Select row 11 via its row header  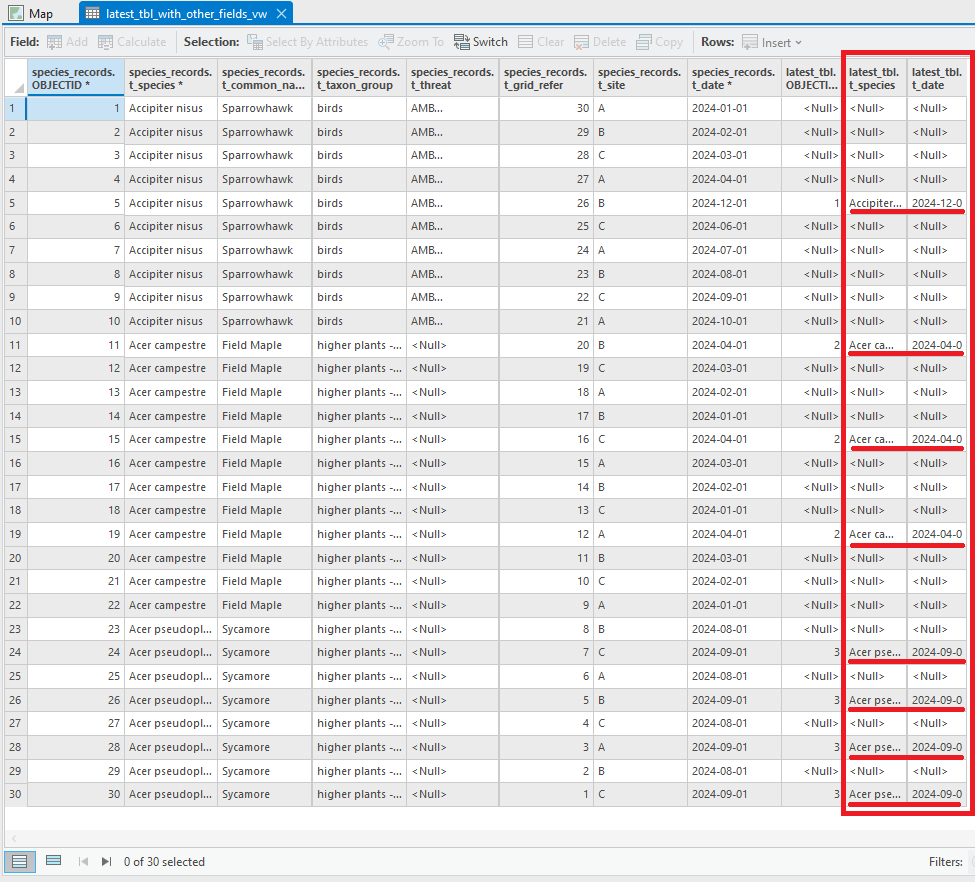(x=16, y=345)
